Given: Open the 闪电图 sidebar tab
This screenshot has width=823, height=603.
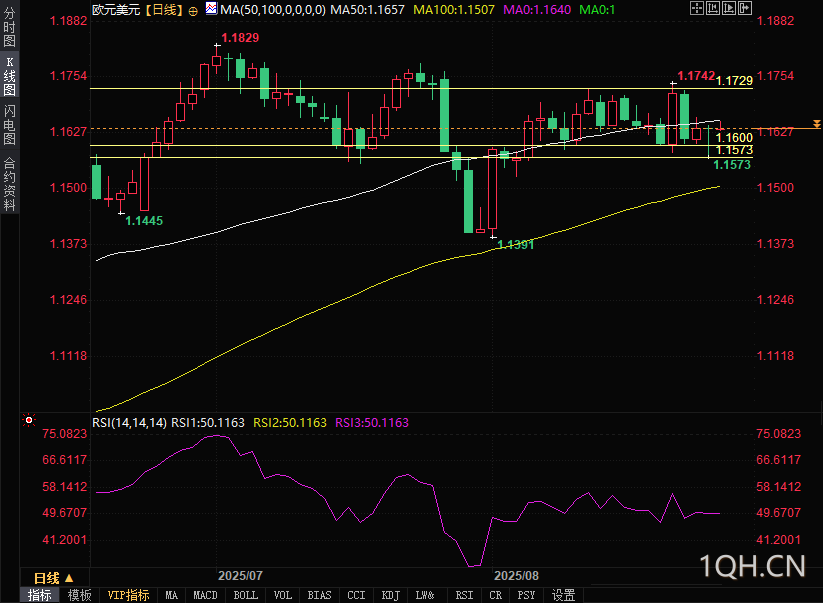Looking at the screenshot, I should point(9,125).
